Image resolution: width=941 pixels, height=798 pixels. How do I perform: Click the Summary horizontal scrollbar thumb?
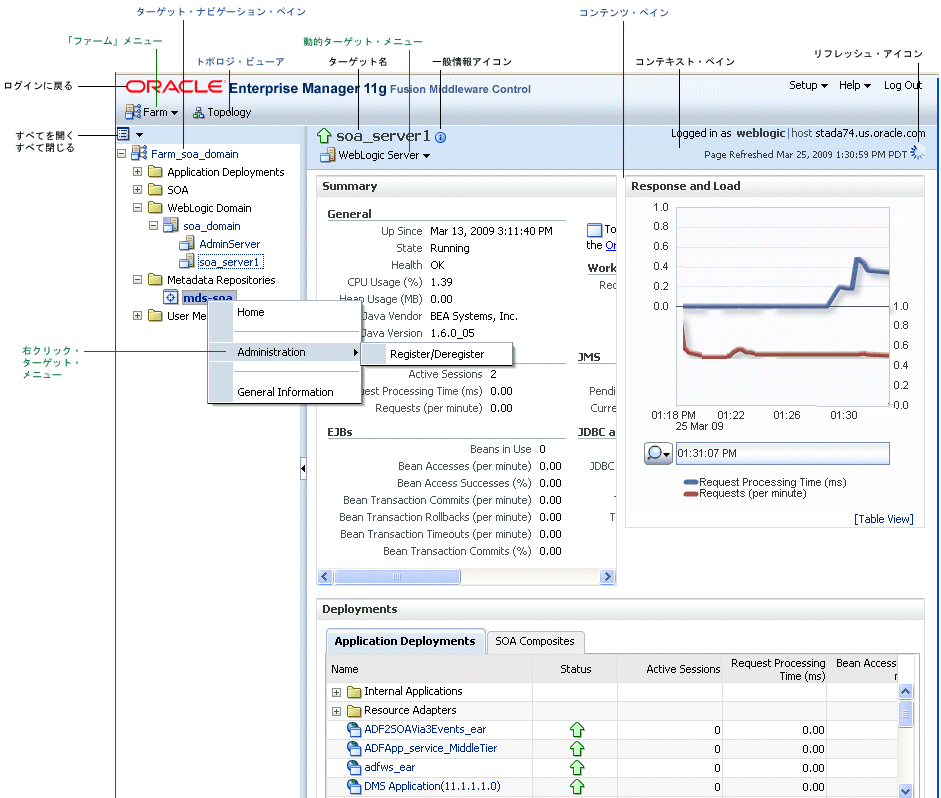pyautogui.click(x=397, y=576)
